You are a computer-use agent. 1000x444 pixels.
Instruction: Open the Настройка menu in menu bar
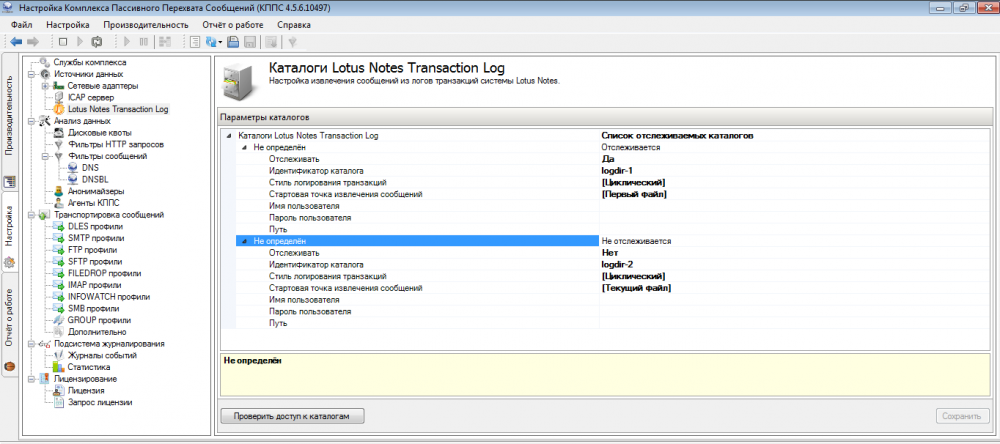68,25
